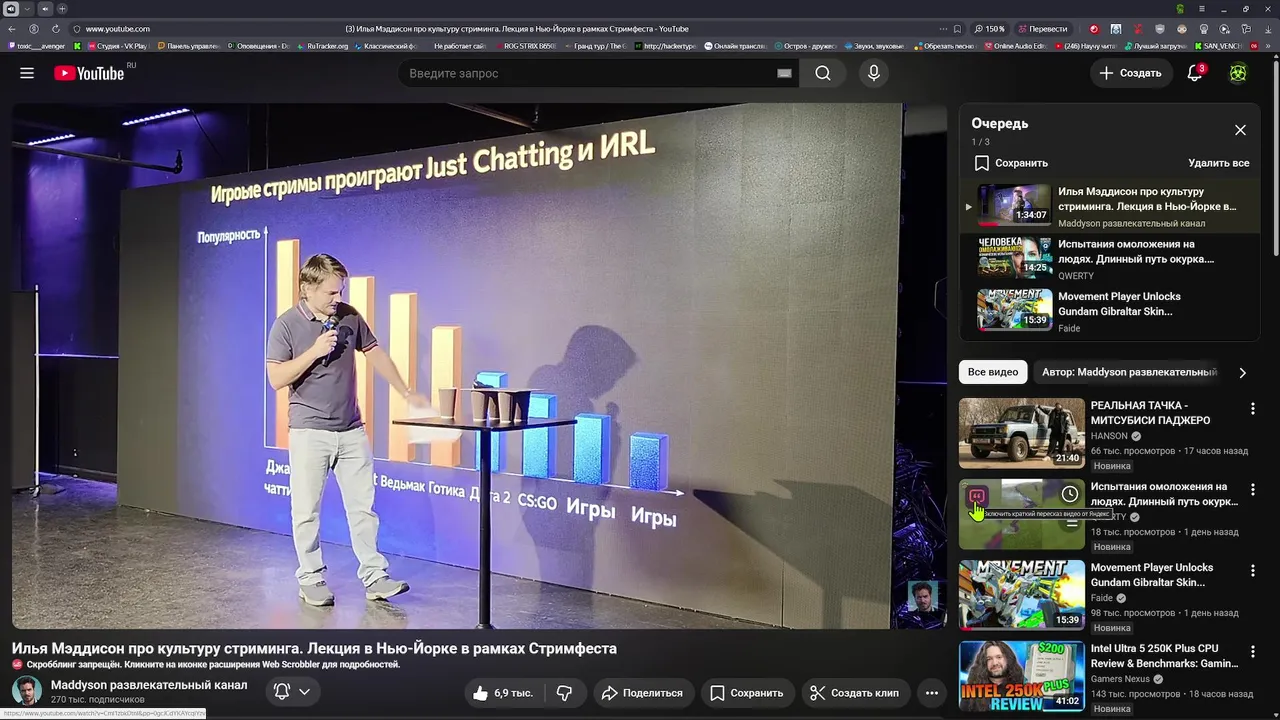Expand the tab list dropdown arrow
The height and width of the screenshot is (720, 1280).
(27, 9)
